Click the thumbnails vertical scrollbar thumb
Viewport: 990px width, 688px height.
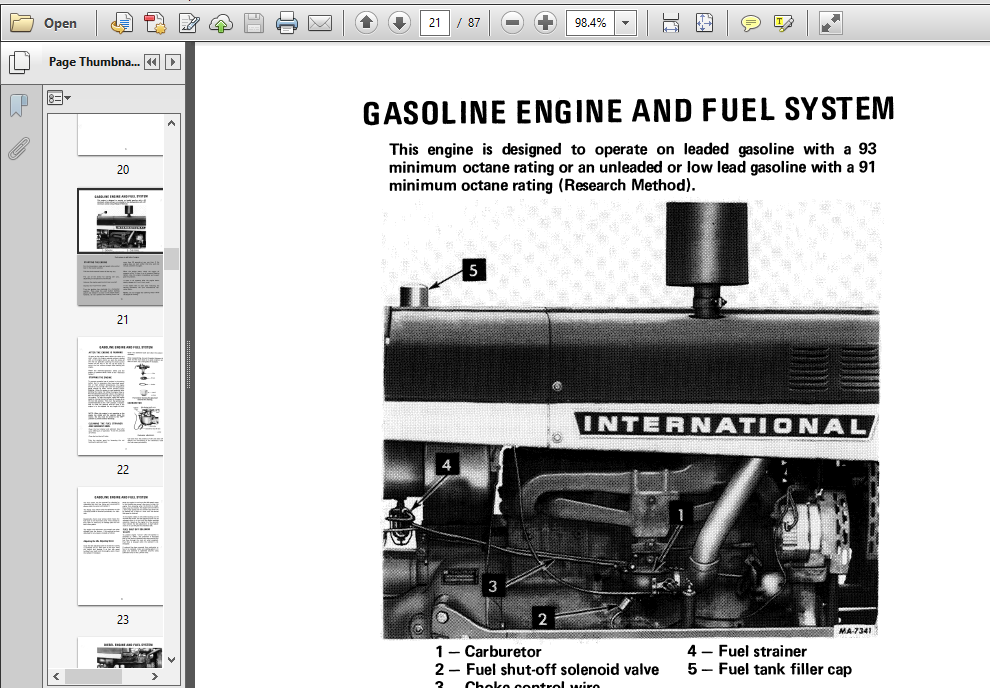172,259
